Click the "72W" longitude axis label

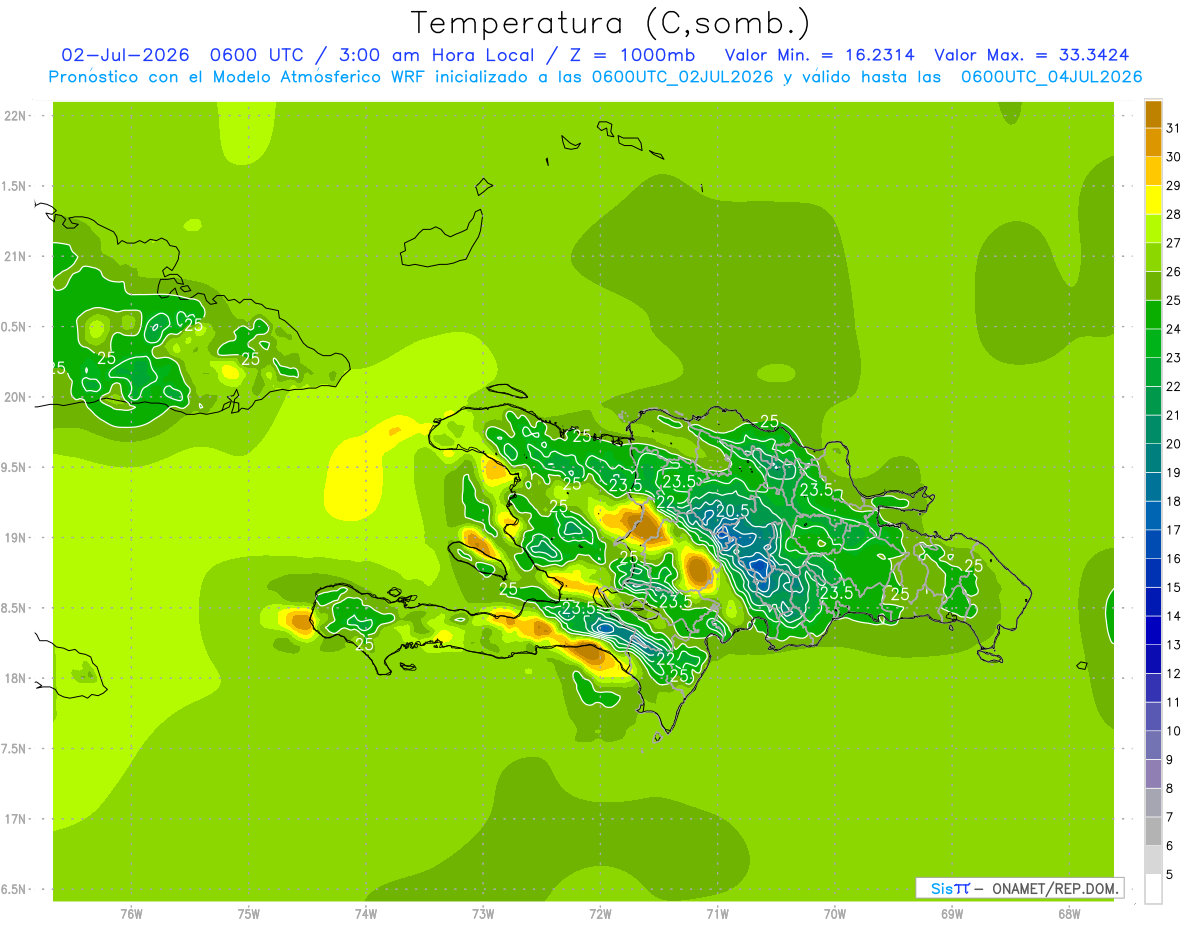click(600, 914)
